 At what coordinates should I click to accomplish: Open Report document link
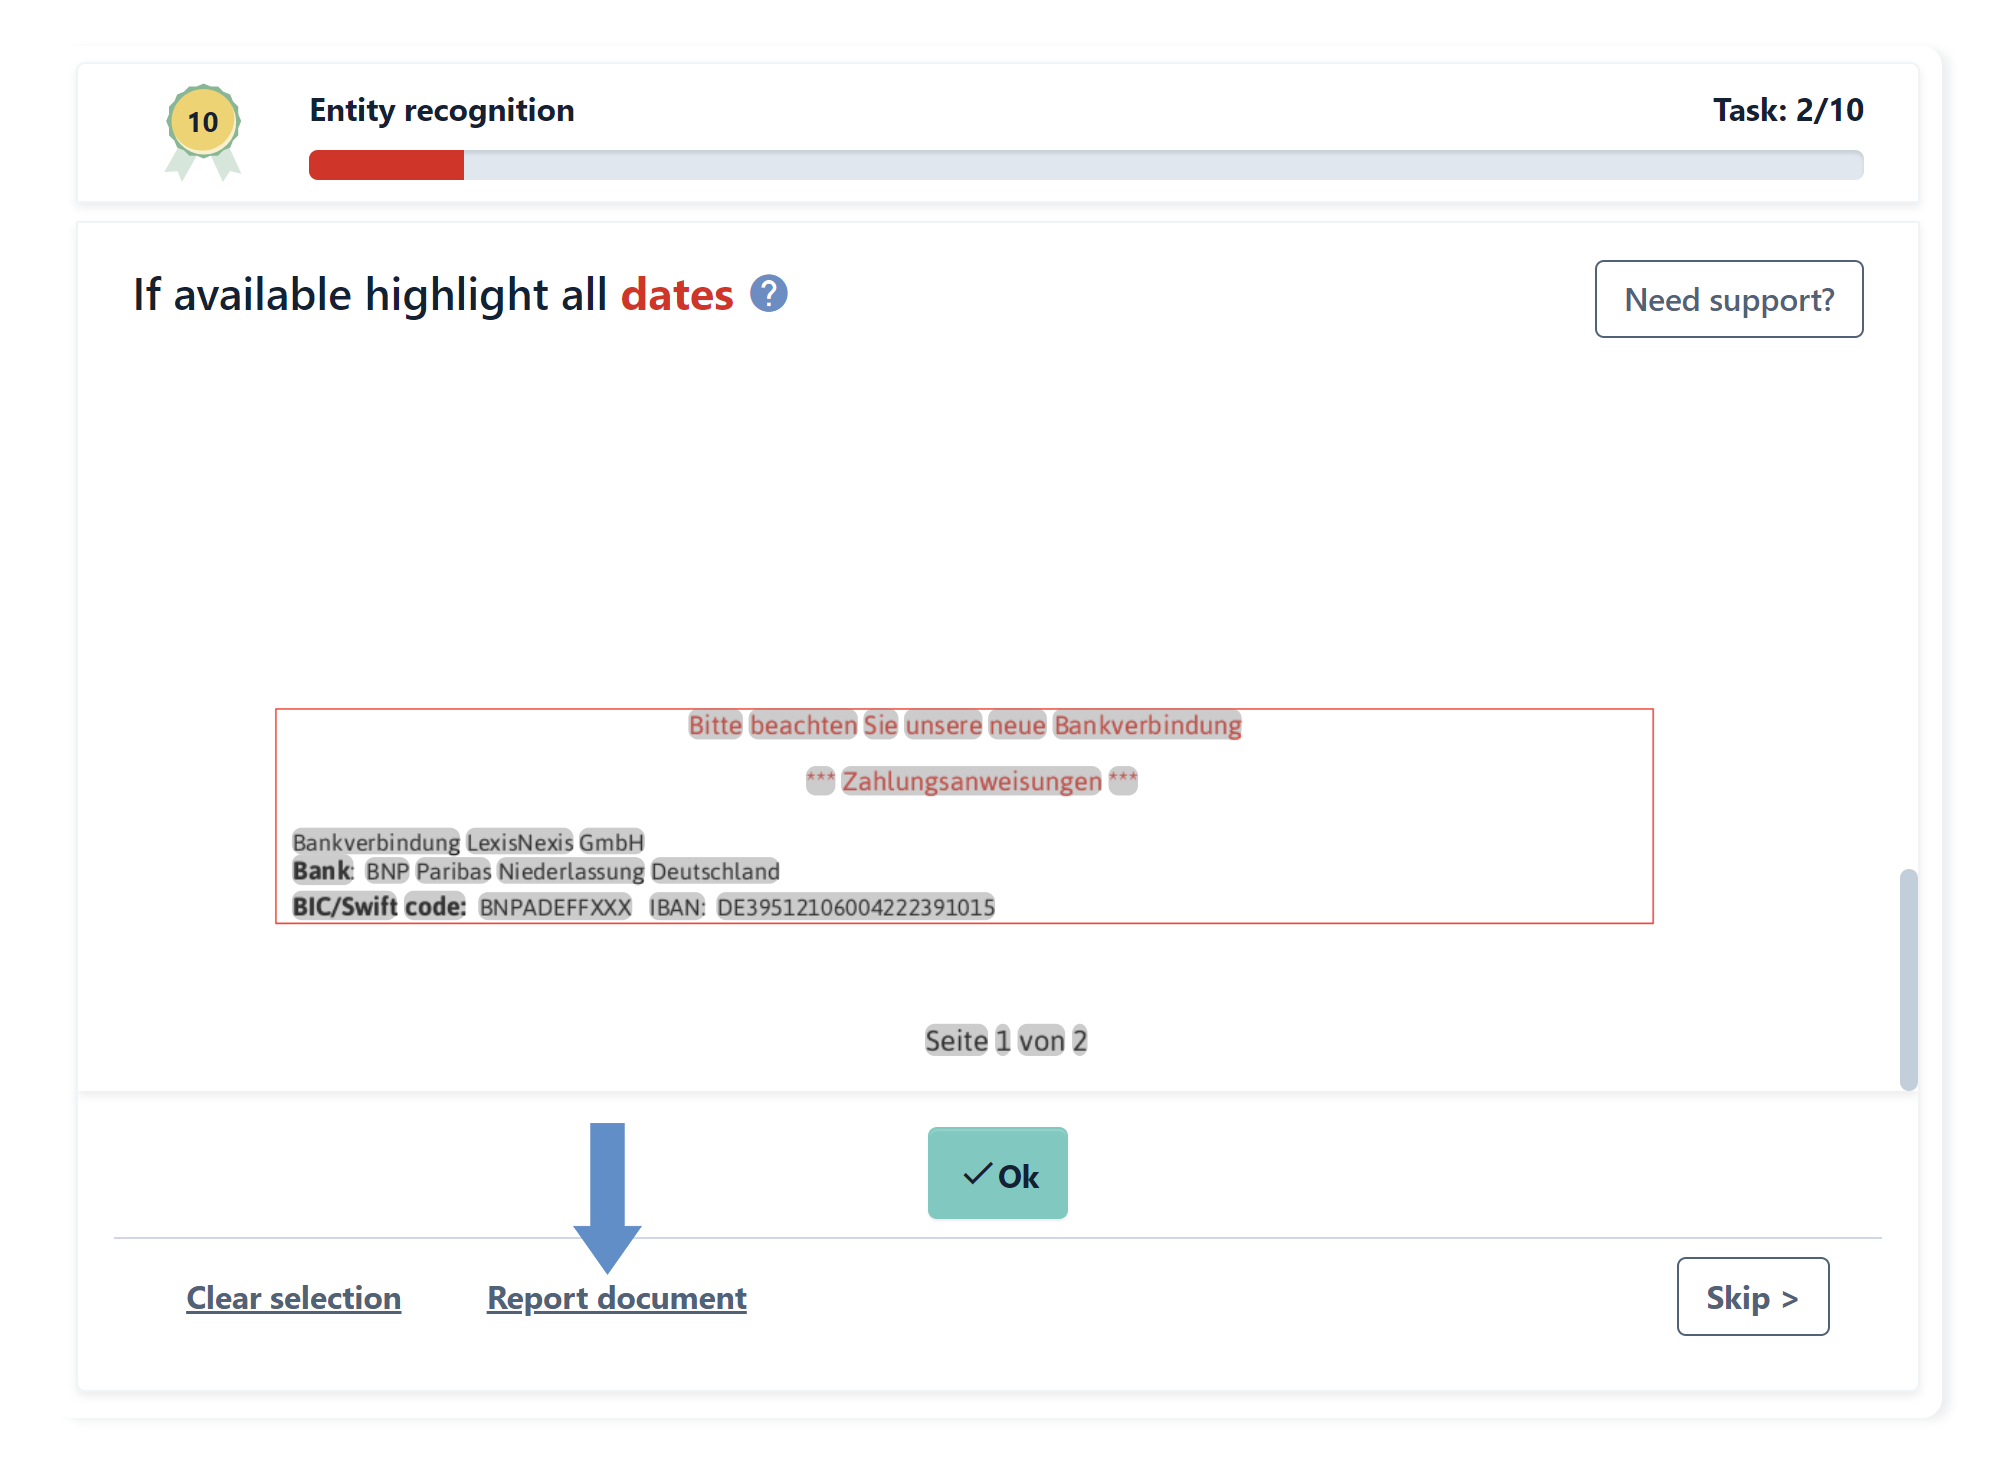(x=616, y=1297)
